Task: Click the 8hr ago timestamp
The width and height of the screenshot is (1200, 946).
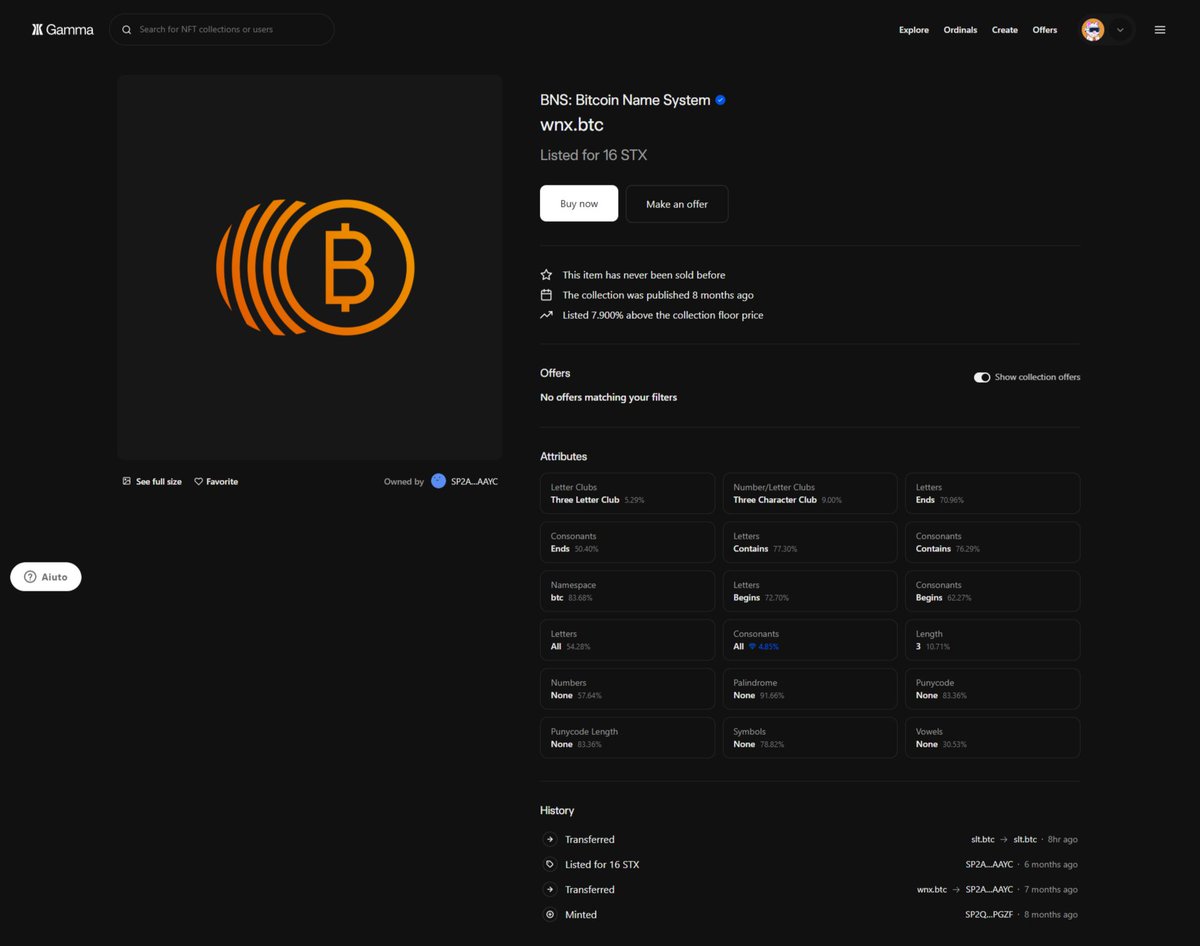Action: pos(1063,840)
